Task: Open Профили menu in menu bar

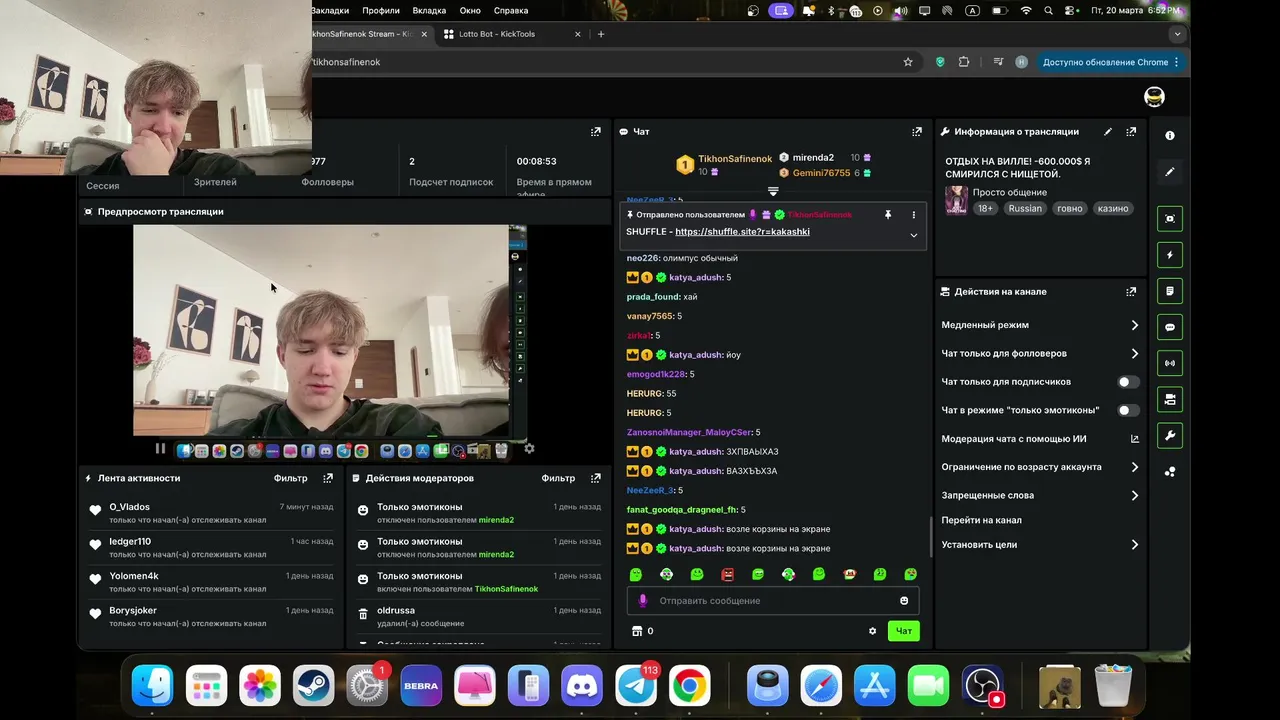Action: (381, 10)
